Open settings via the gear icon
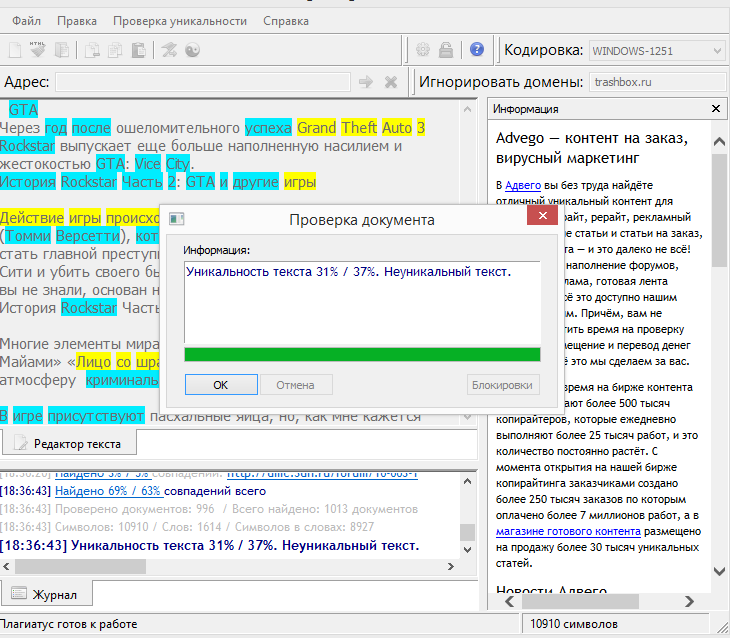The image size is (730, 638). coord(423,49)
